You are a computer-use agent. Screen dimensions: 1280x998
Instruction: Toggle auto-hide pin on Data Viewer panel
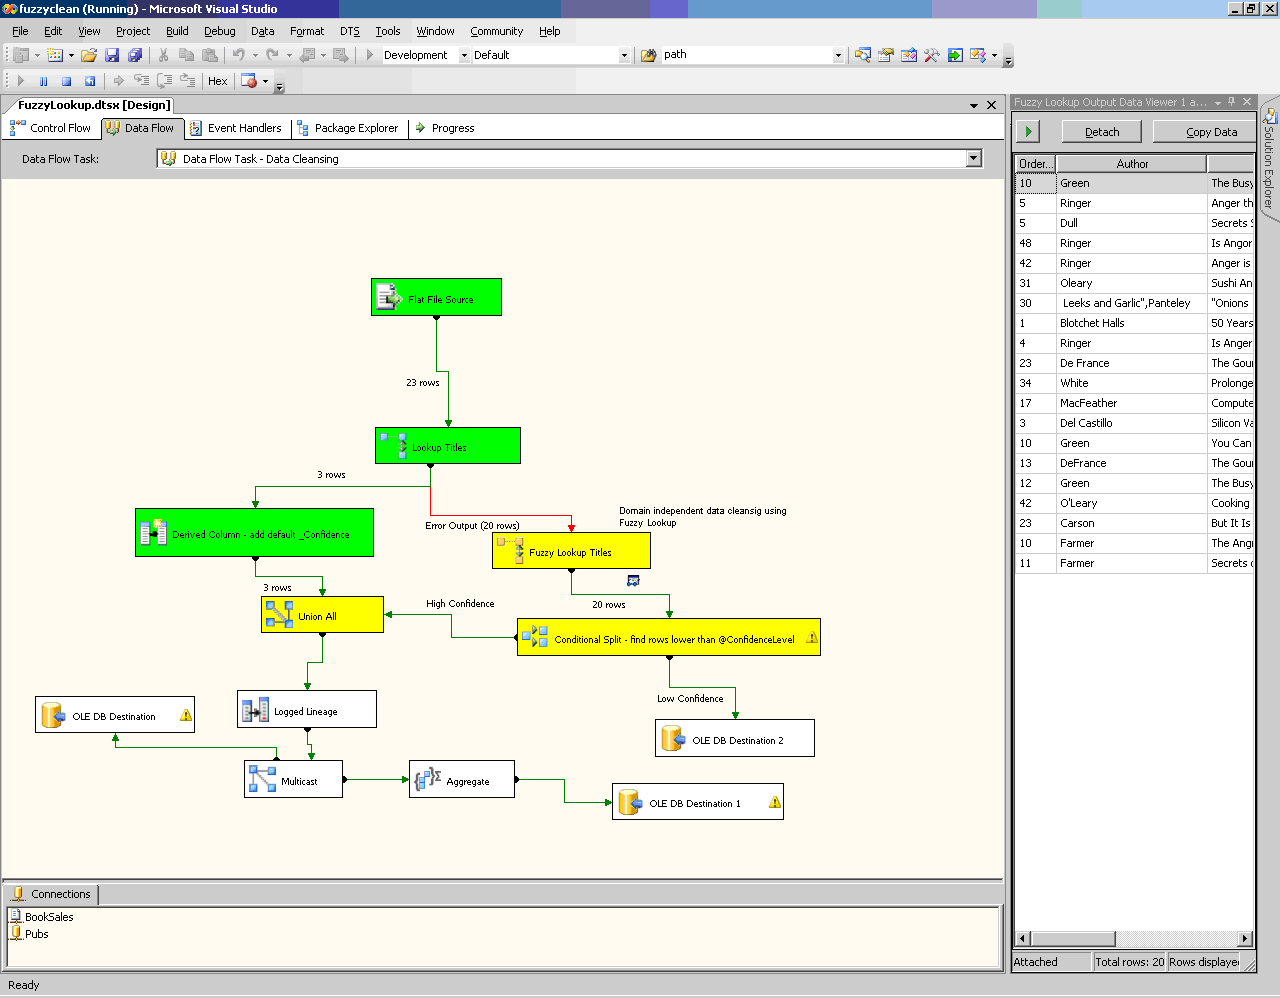(1232, 102)
